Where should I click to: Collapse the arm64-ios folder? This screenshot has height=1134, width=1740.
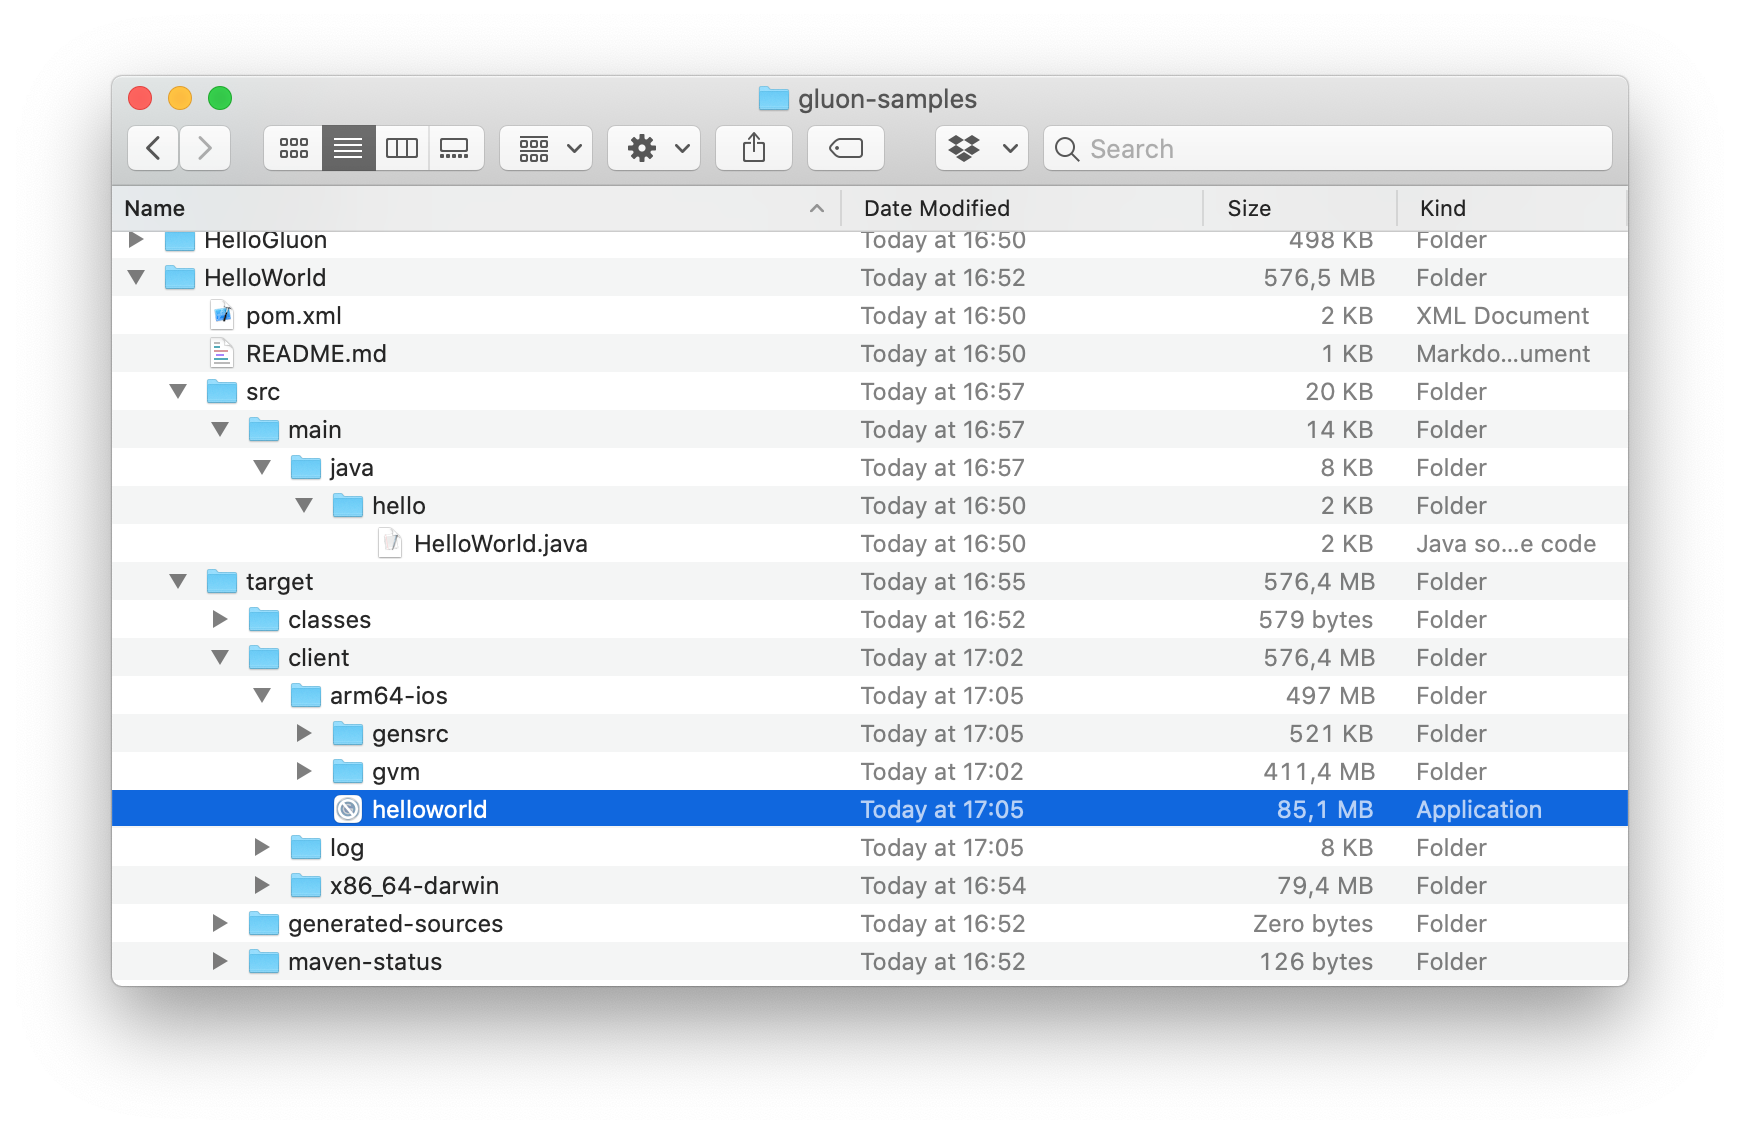262,695
